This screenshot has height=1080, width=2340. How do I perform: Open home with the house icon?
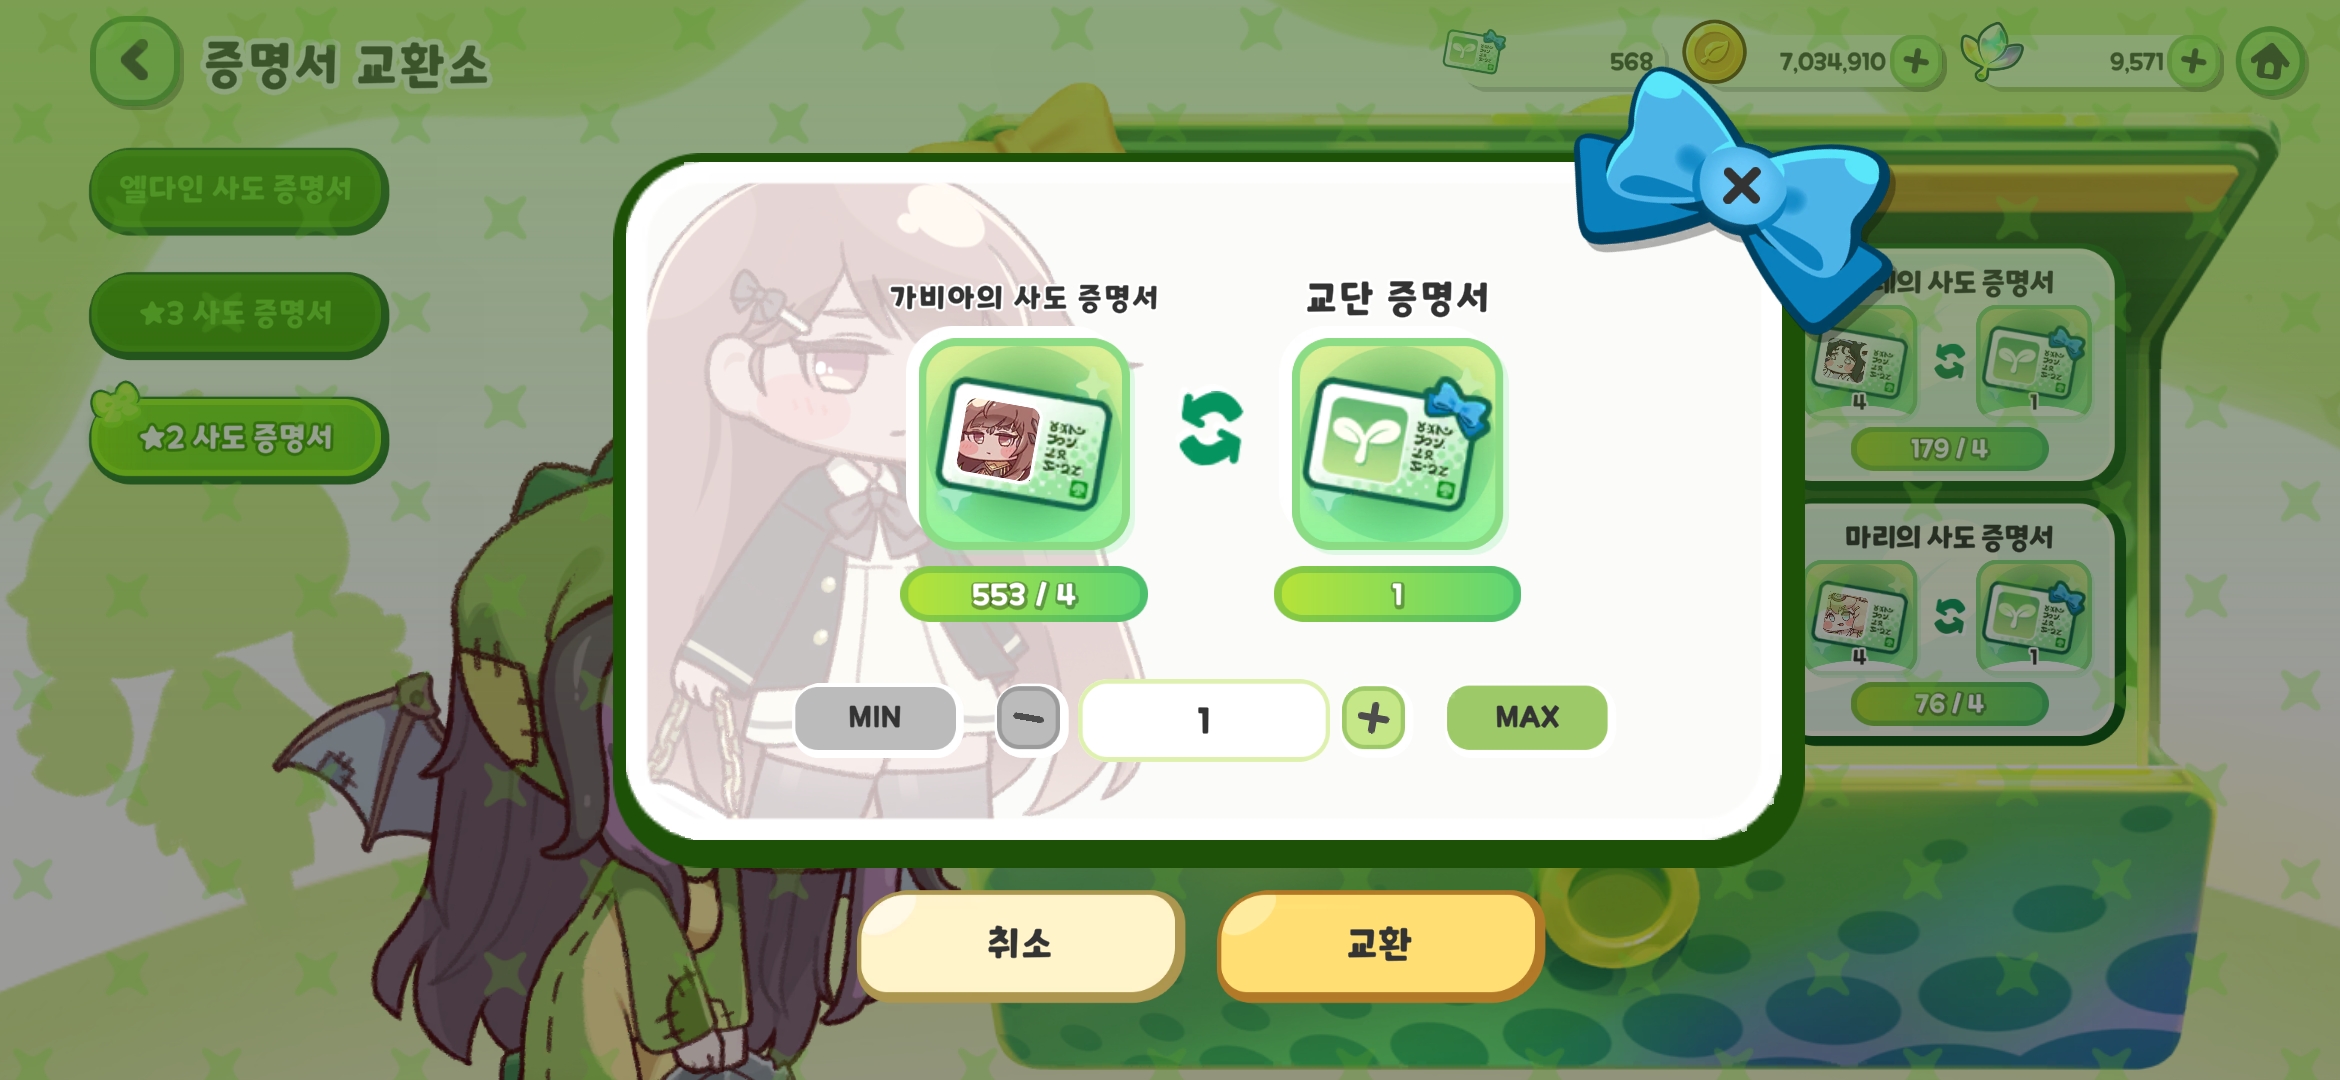click(2270, 62)
